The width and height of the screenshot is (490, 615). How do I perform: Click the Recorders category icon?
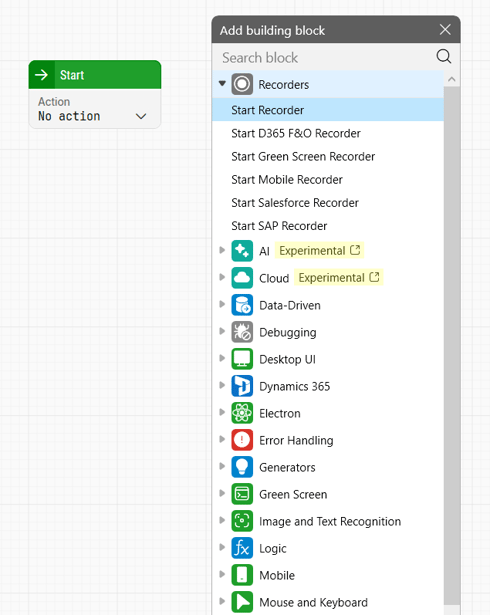[242, 84]
